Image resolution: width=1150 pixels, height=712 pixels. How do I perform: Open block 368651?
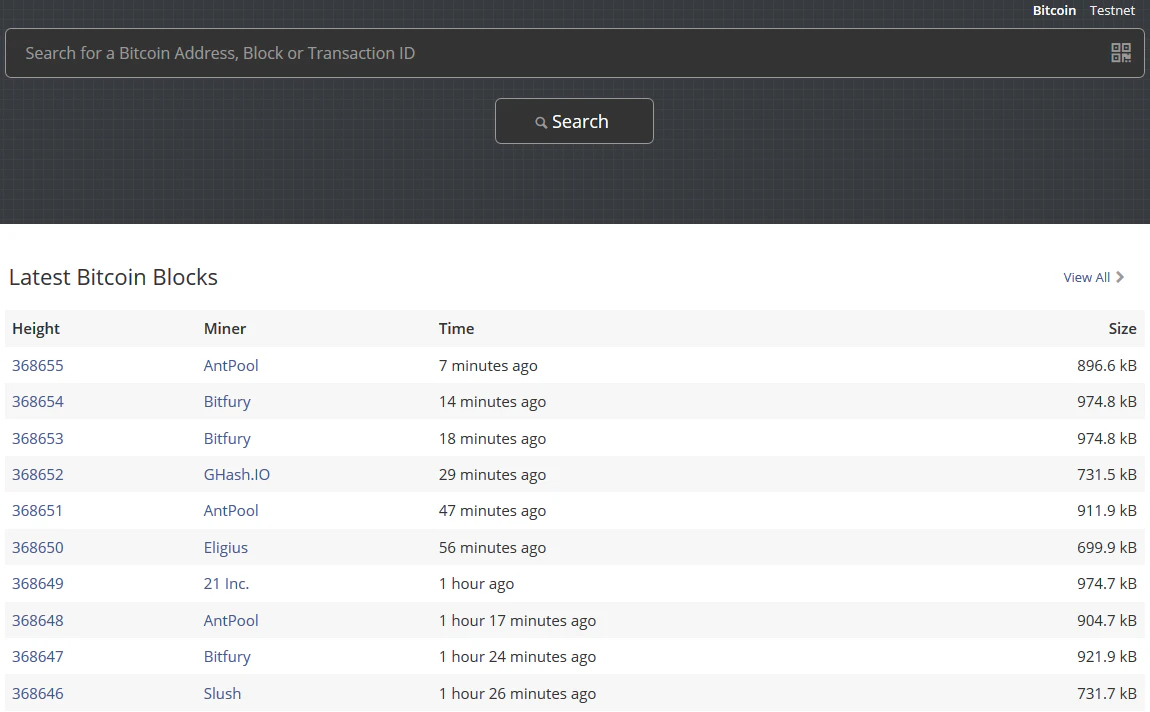click(37, 510)
